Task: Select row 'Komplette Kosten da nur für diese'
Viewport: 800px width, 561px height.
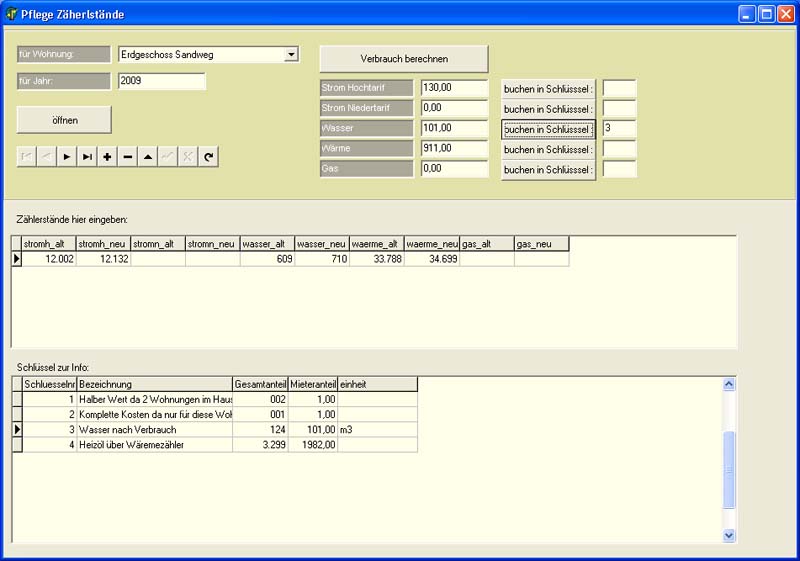Action: click(x=220, y=414)
